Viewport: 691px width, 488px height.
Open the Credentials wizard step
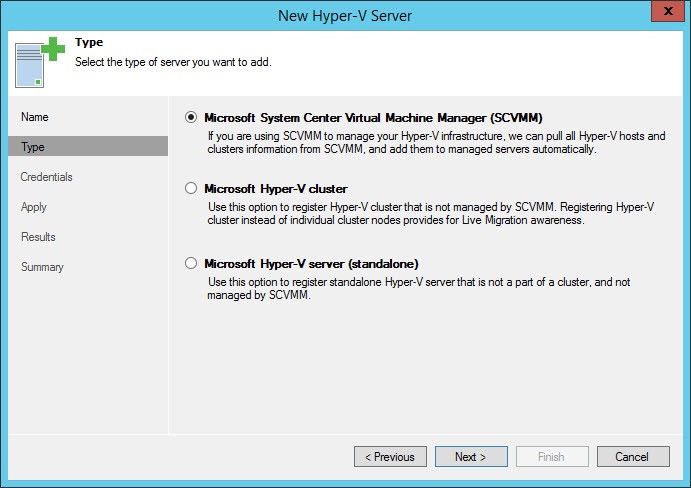coord(46,177)
